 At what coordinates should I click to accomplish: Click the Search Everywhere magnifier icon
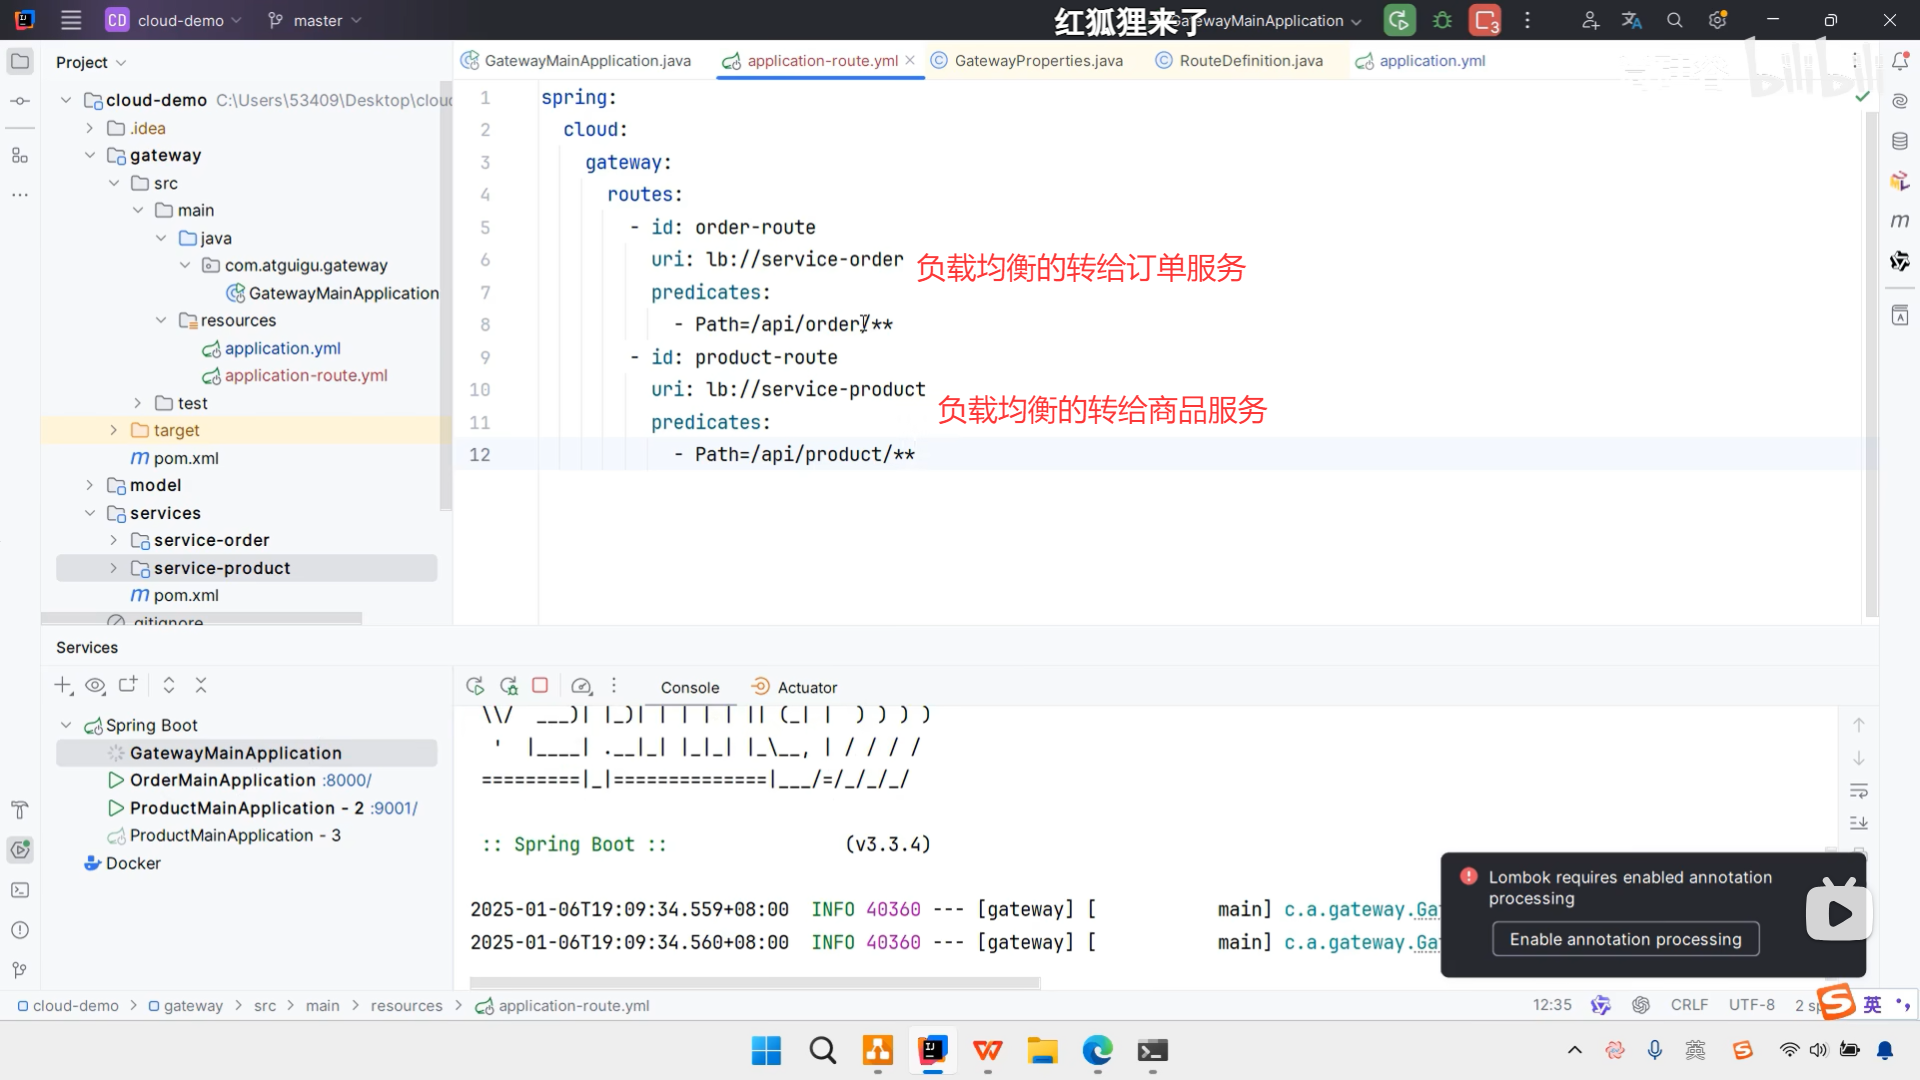(1675, 20)
